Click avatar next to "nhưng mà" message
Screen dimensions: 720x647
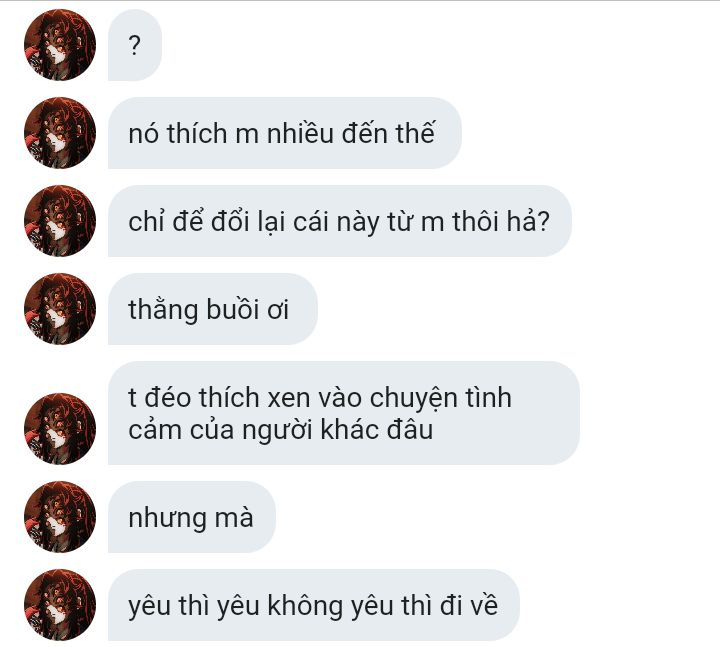pyautogui.click(x=60, y=517)
